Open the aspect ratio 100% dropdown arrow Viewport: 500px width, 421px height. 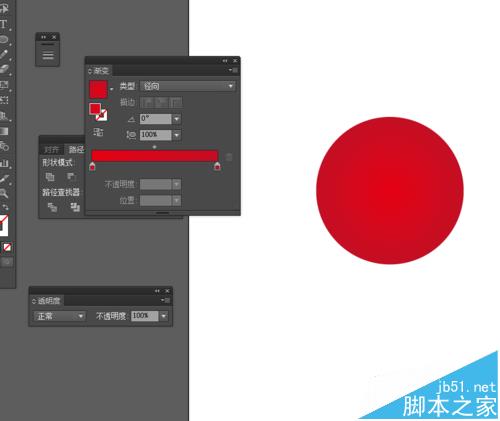[177, 135]
